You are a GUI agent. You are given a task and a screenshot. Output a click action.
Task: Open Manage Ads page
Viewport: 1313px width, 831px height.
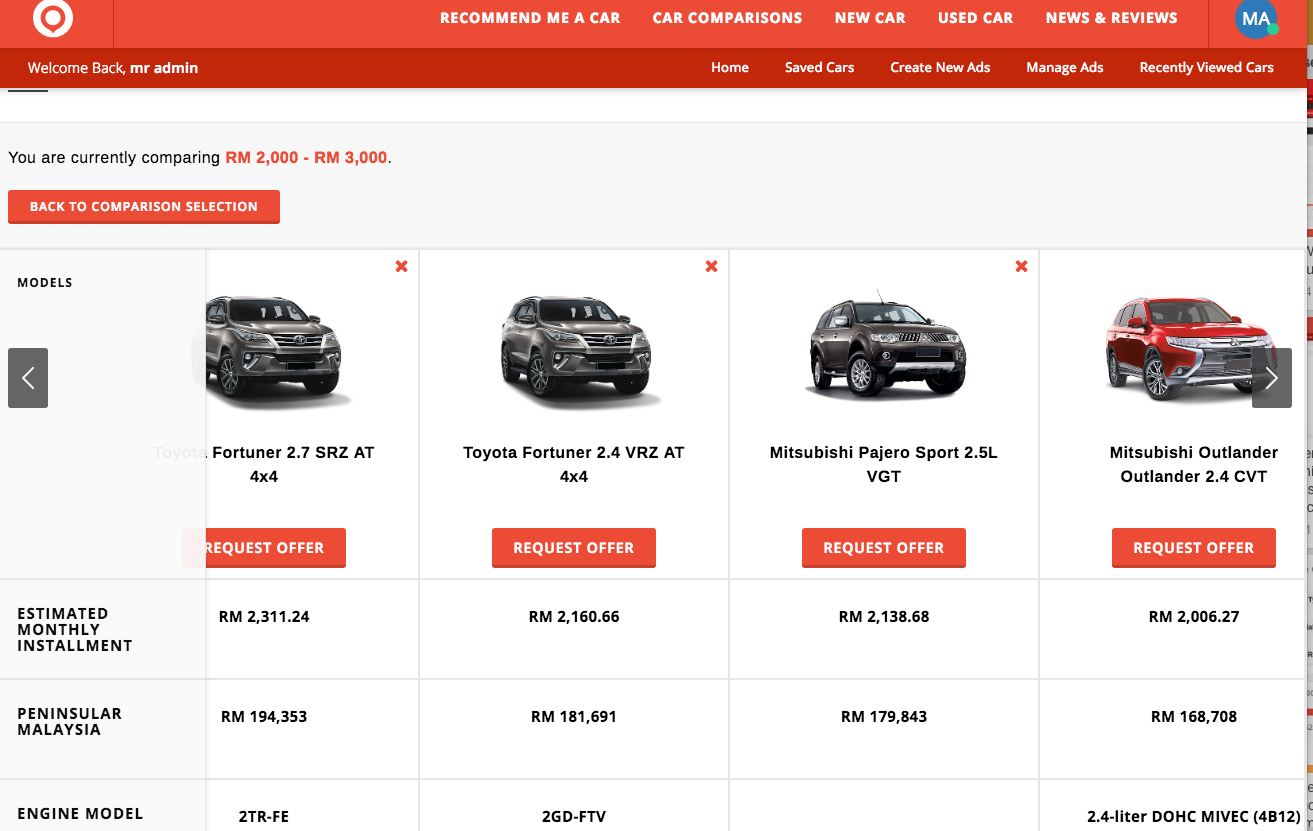point(1064,68)
